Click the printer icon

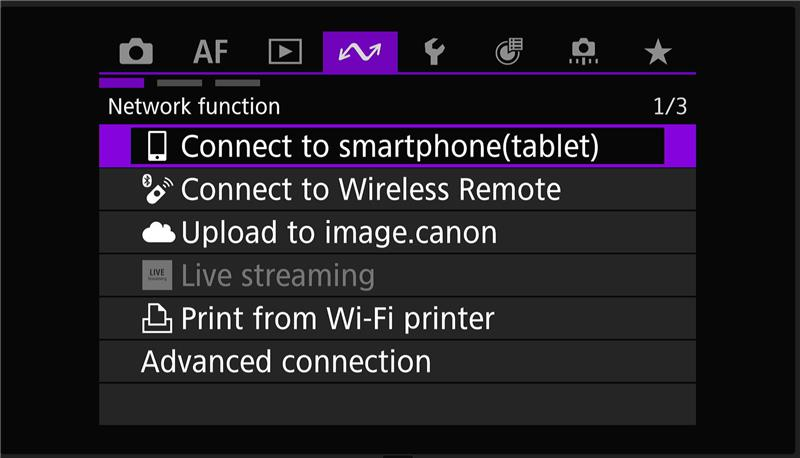coord(157,318)
